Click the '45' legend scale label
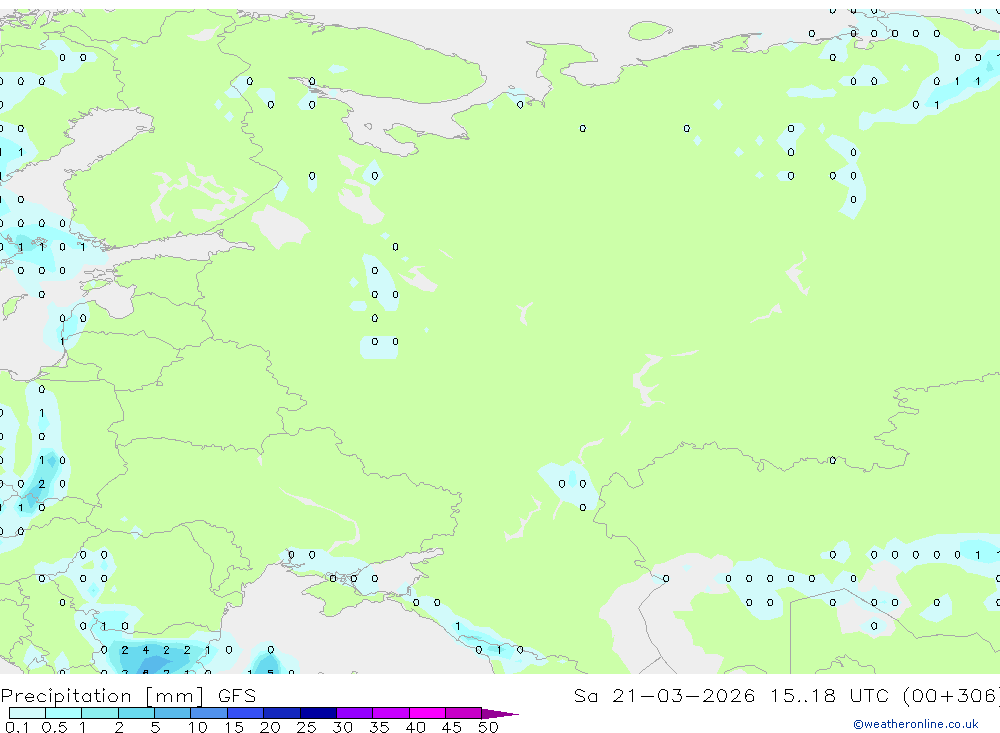Viewport: 1000px width, 733px height. [x=452, y=727]
